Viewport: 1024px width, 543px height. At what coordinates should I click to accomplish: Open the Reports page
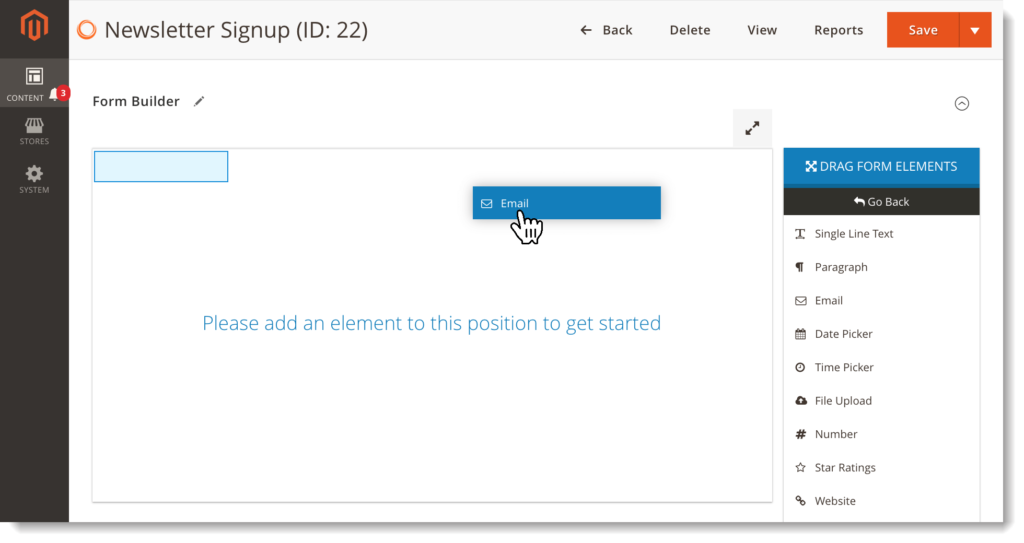pos(838,30)
